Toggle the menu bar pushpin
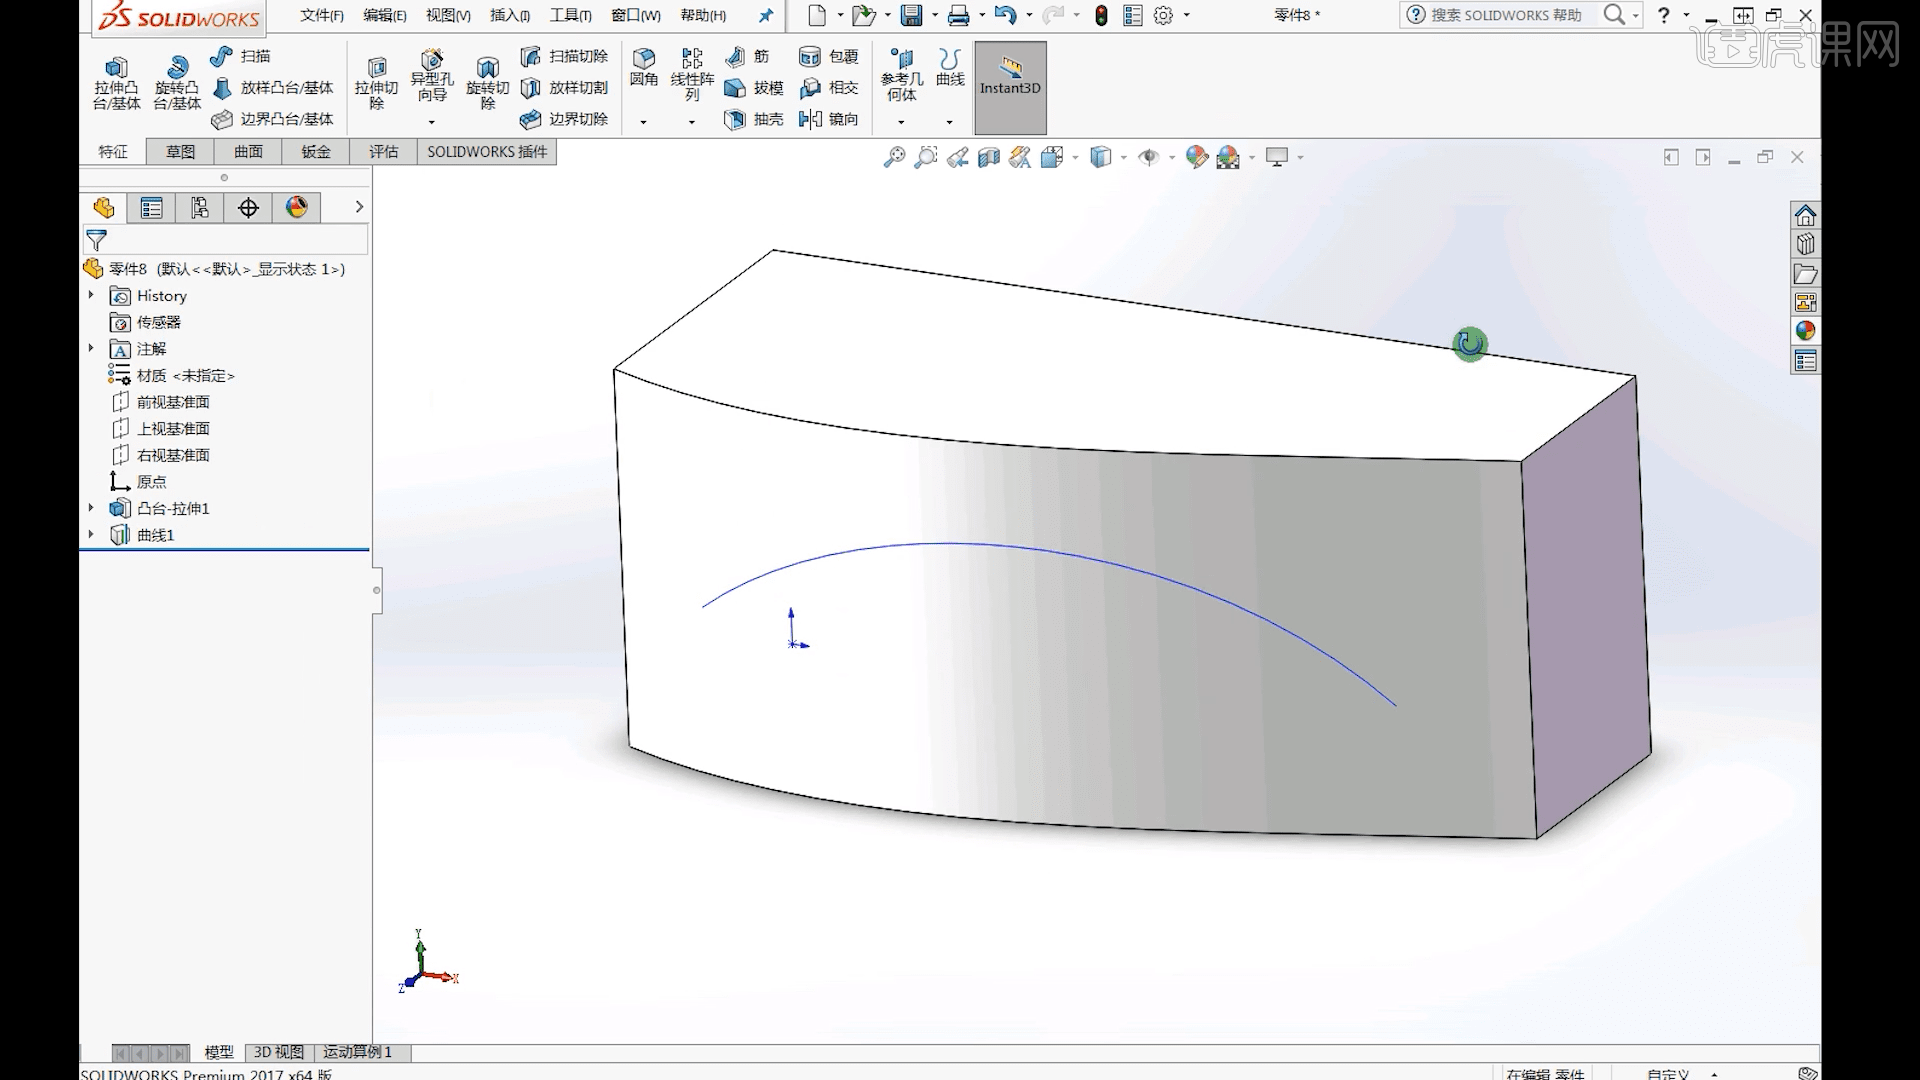 [x=765, y=15]
